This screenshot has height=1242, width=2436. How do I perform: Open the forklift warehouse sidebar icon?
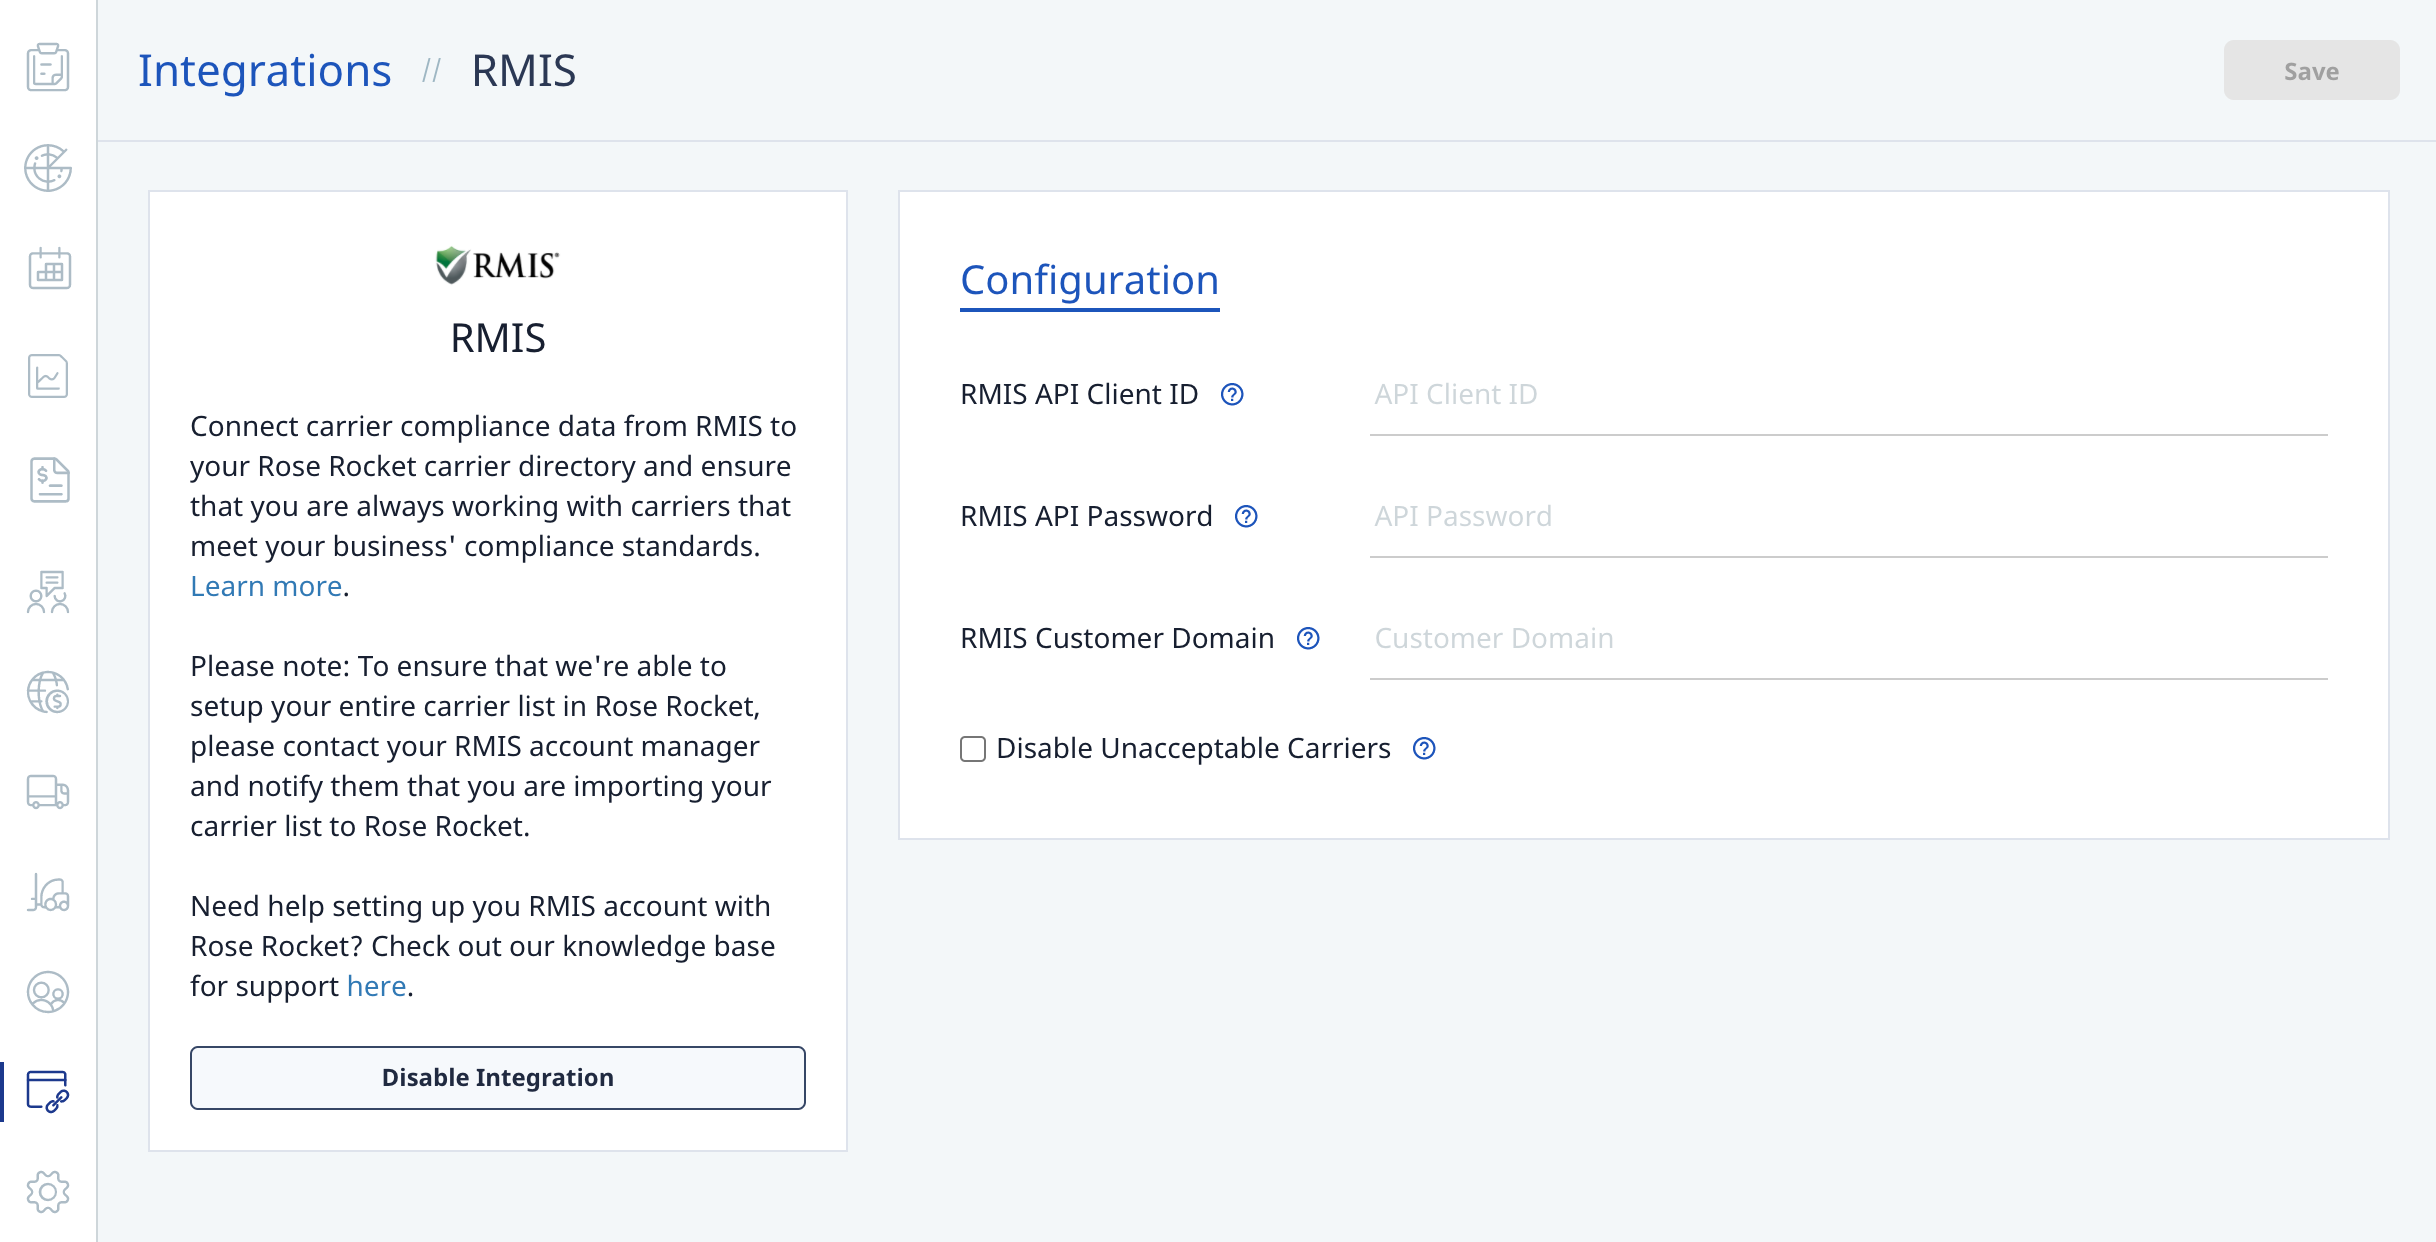point(48,892)
